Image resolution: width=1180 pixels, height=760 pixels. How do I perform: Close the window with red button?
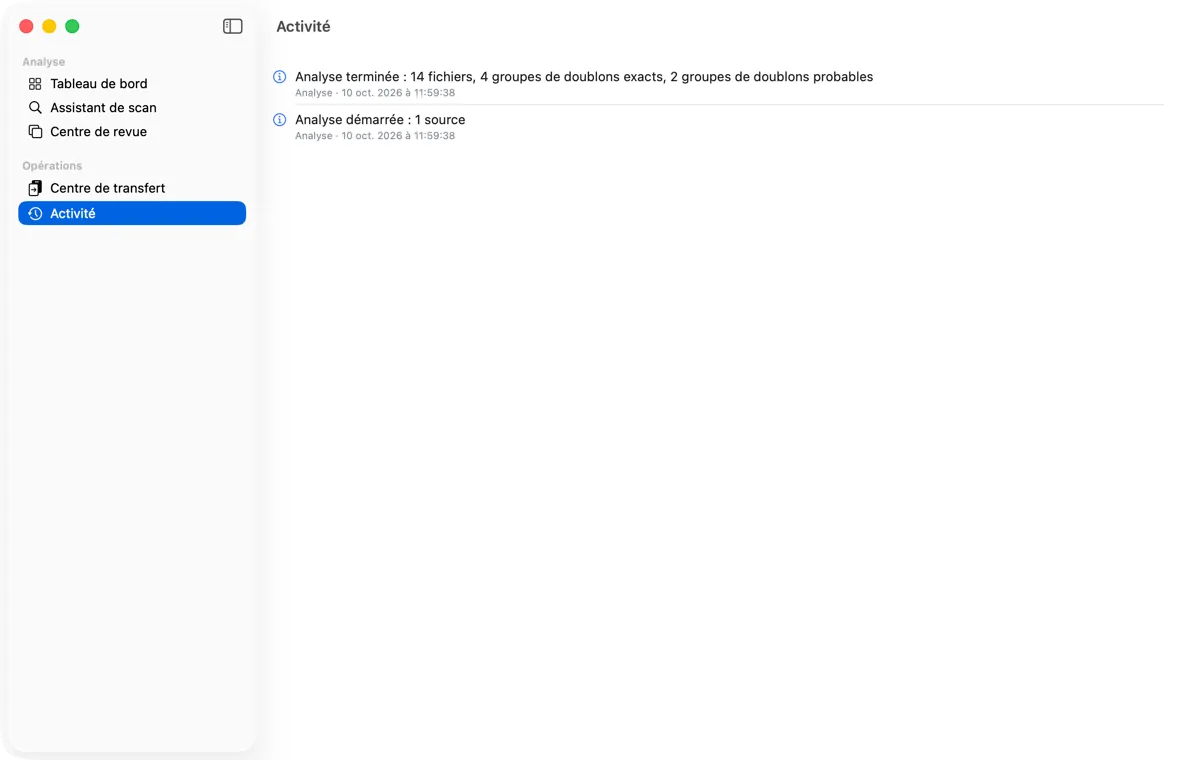(26, 26)
